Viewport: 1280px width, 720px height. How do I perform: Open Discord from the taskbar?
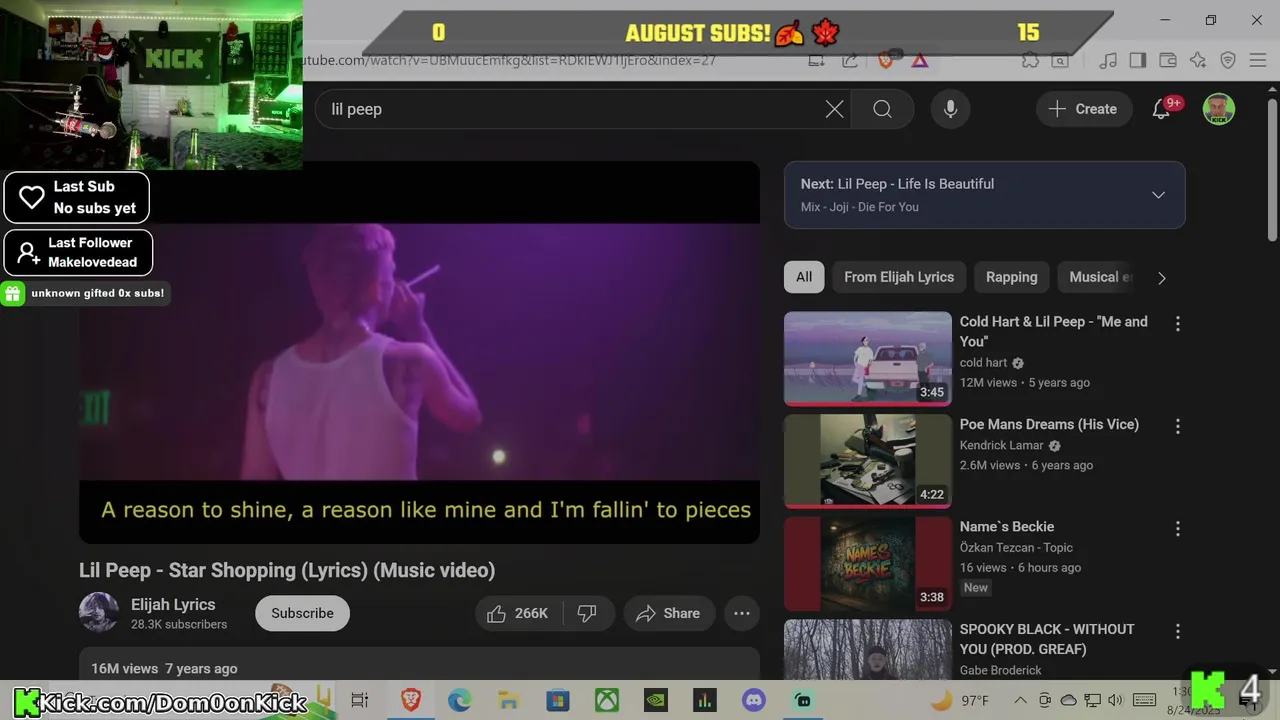[x=754, y=700]
